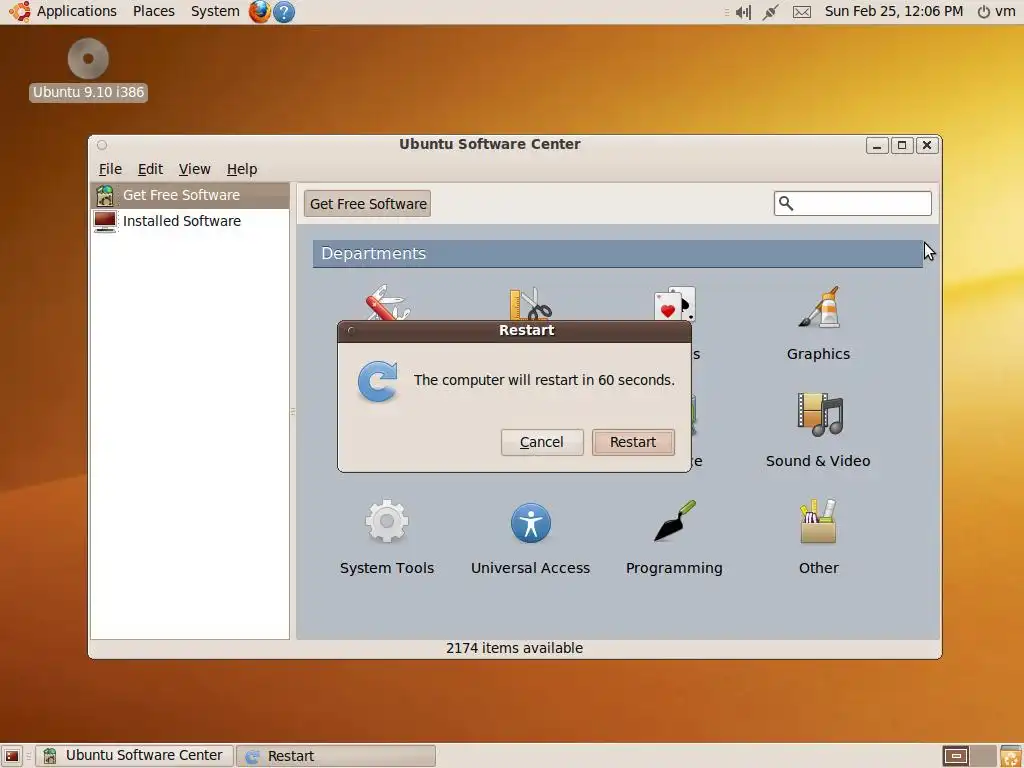Open the System Tools gear icon
The image size is (1024, 768).
point(387,521)
